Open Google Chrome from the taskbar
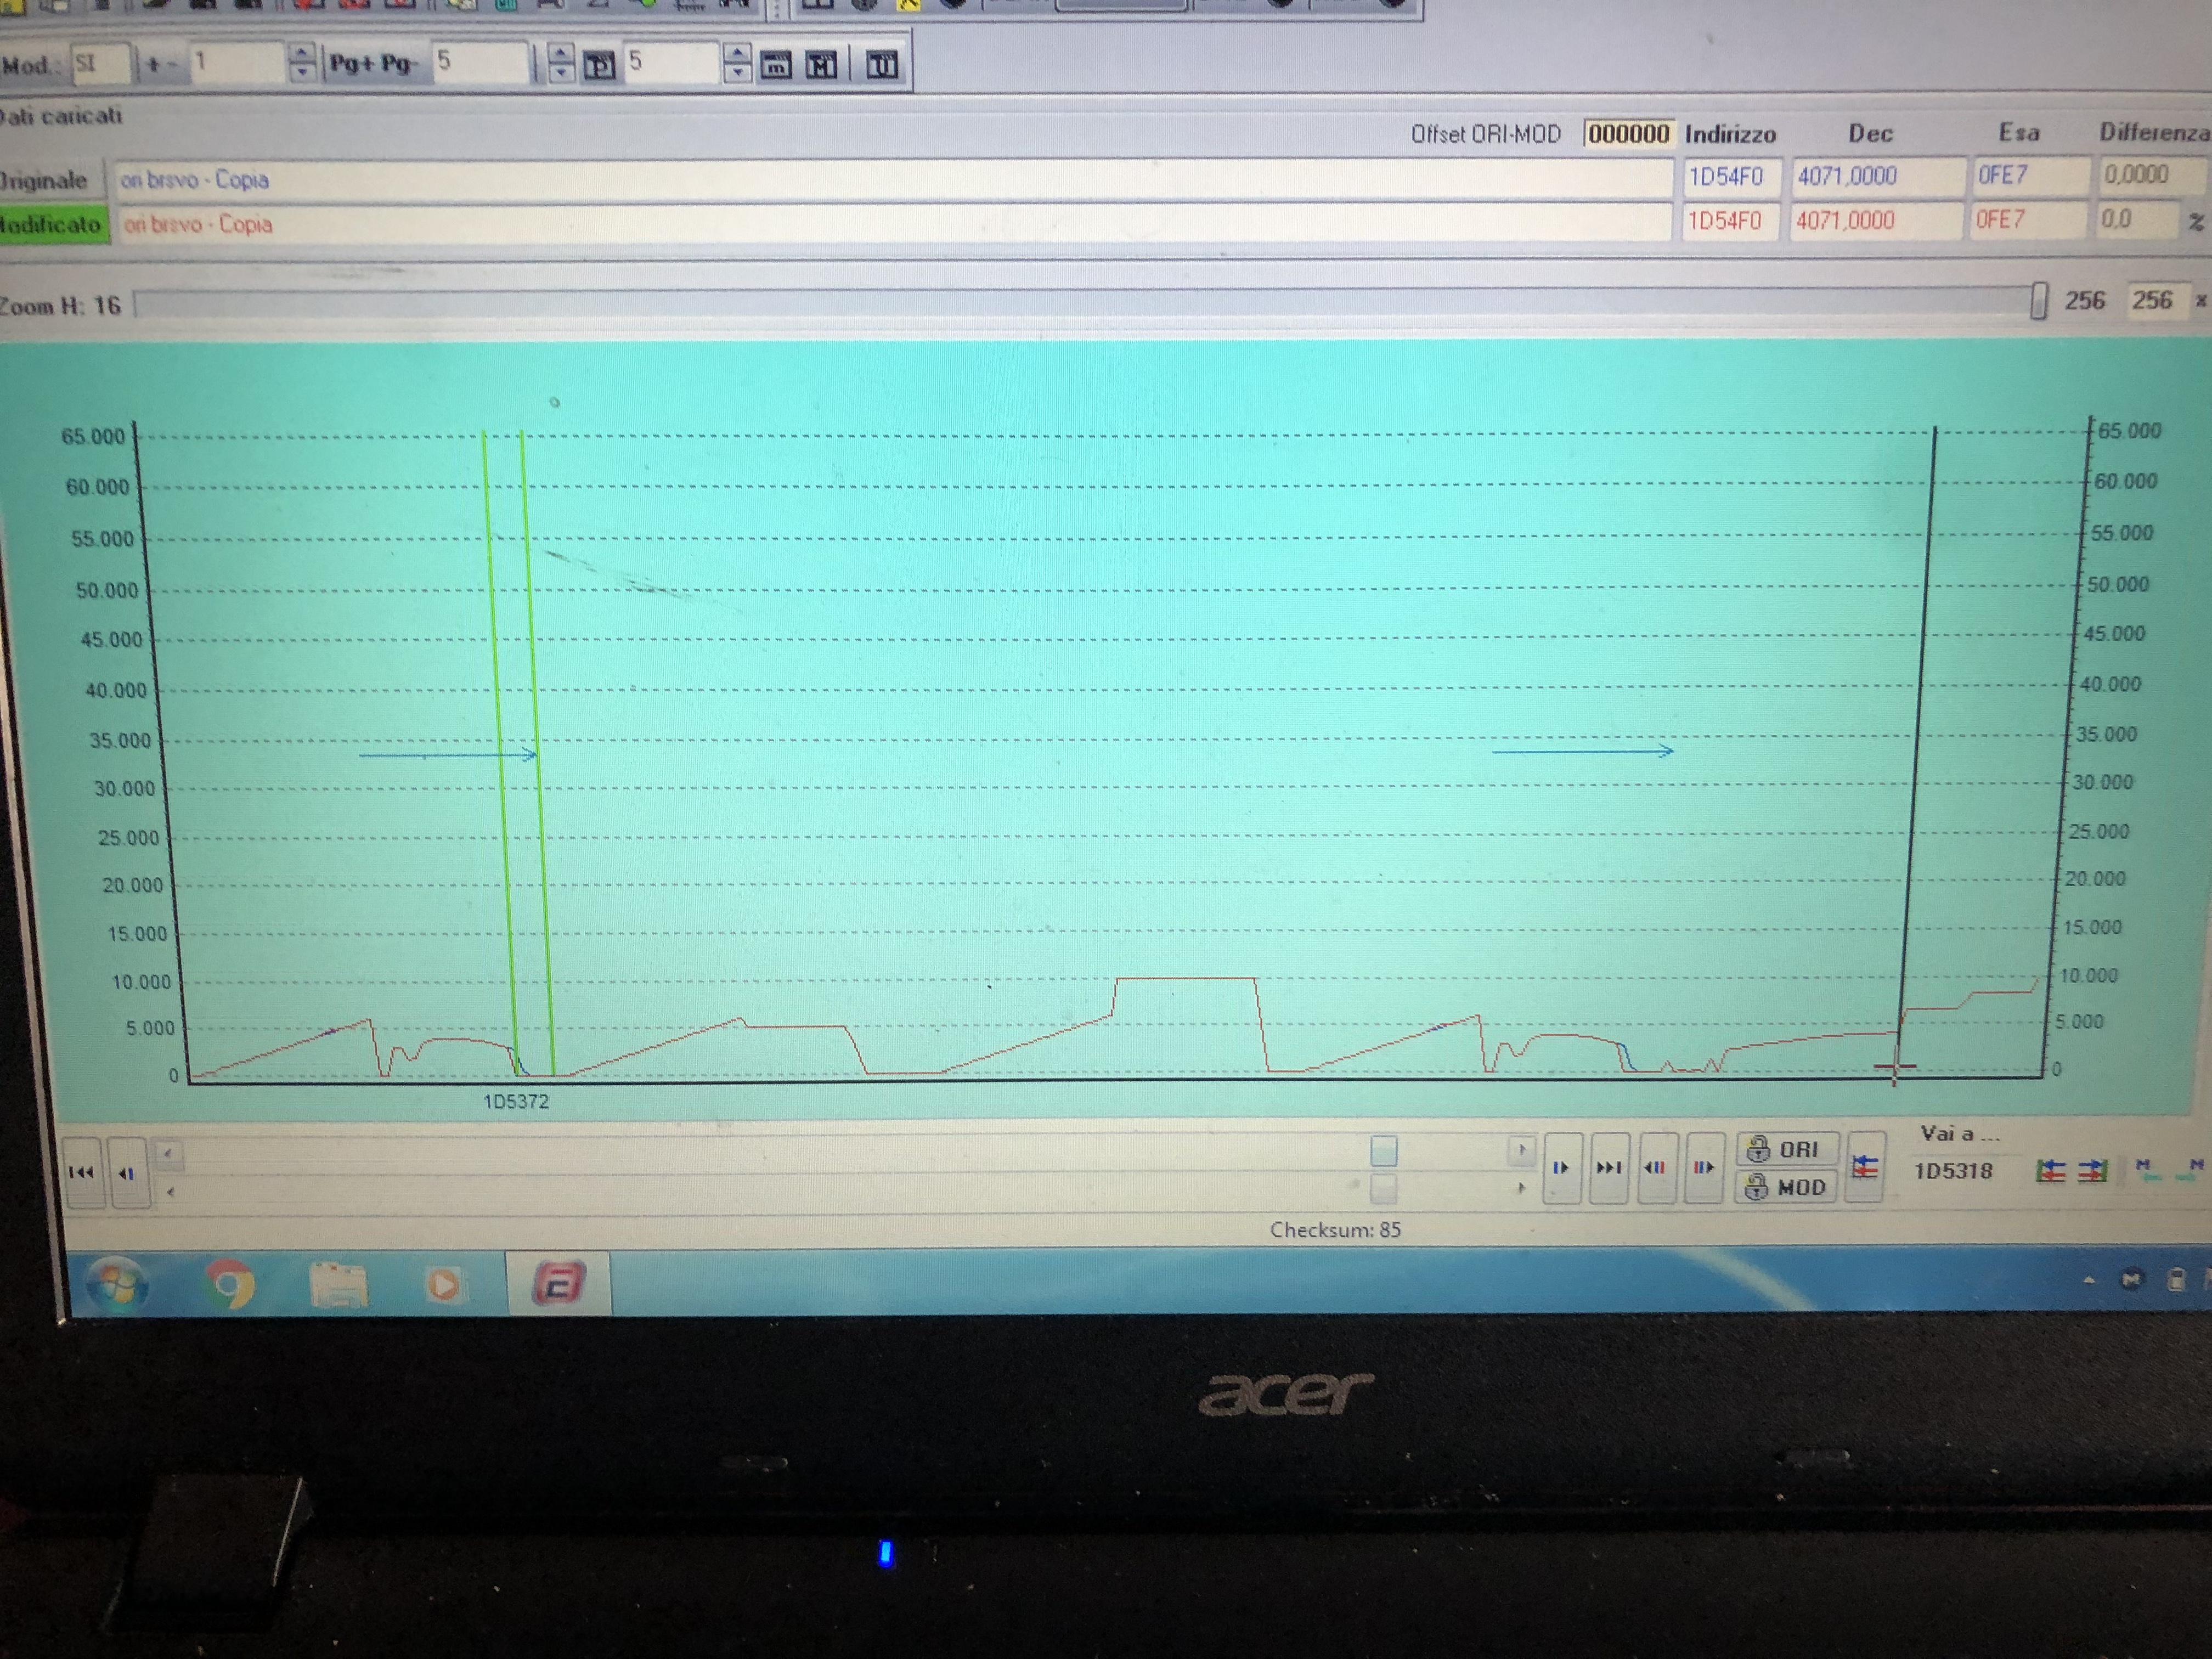The image size is (2212, 1659). coord(229,1283)
